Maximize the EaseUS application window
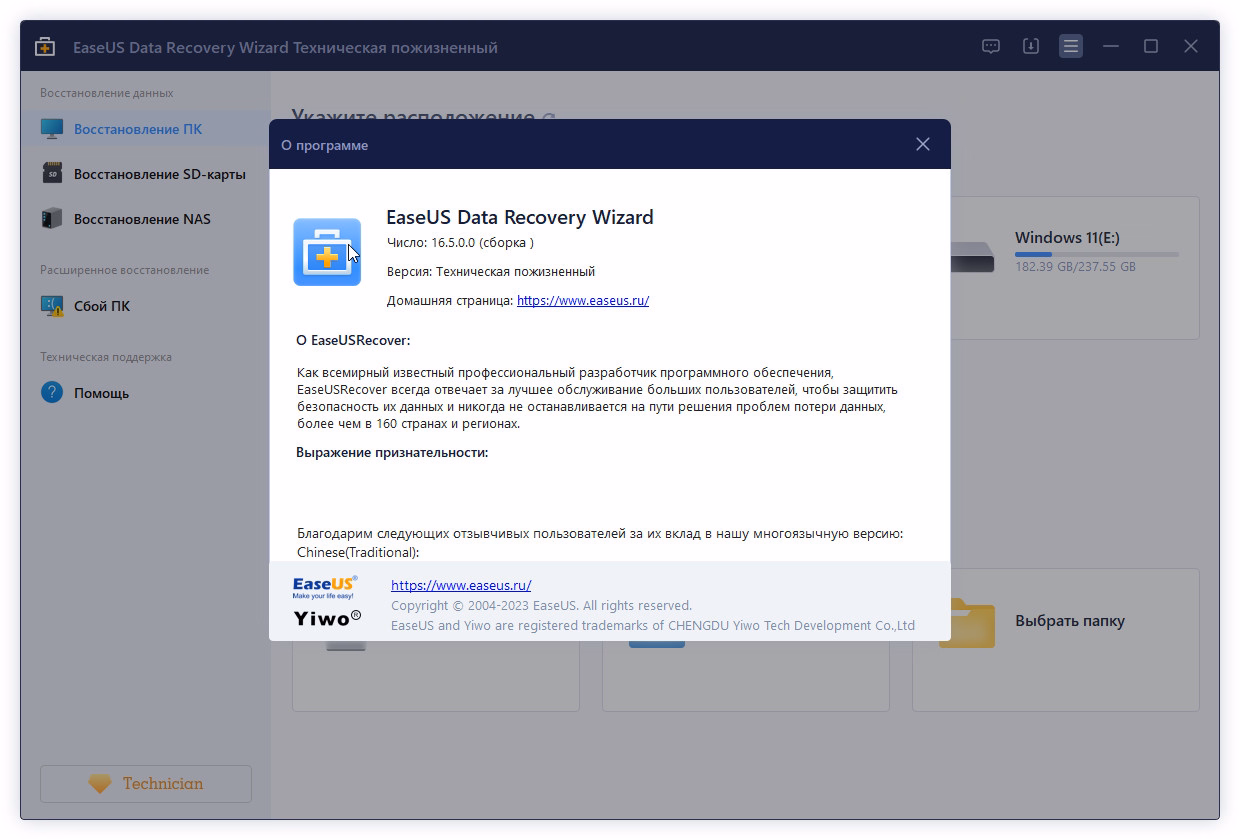The height and width of the screenshot is (840, 1240). coord(1151,47)
